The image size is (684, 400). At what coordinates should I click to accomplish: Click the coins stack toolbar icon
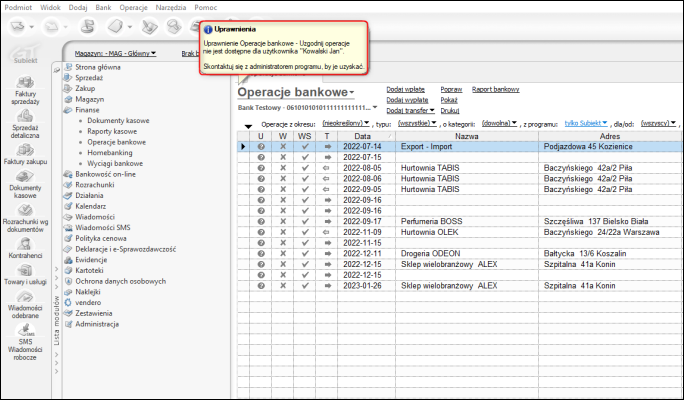click(x=88, y=26)
